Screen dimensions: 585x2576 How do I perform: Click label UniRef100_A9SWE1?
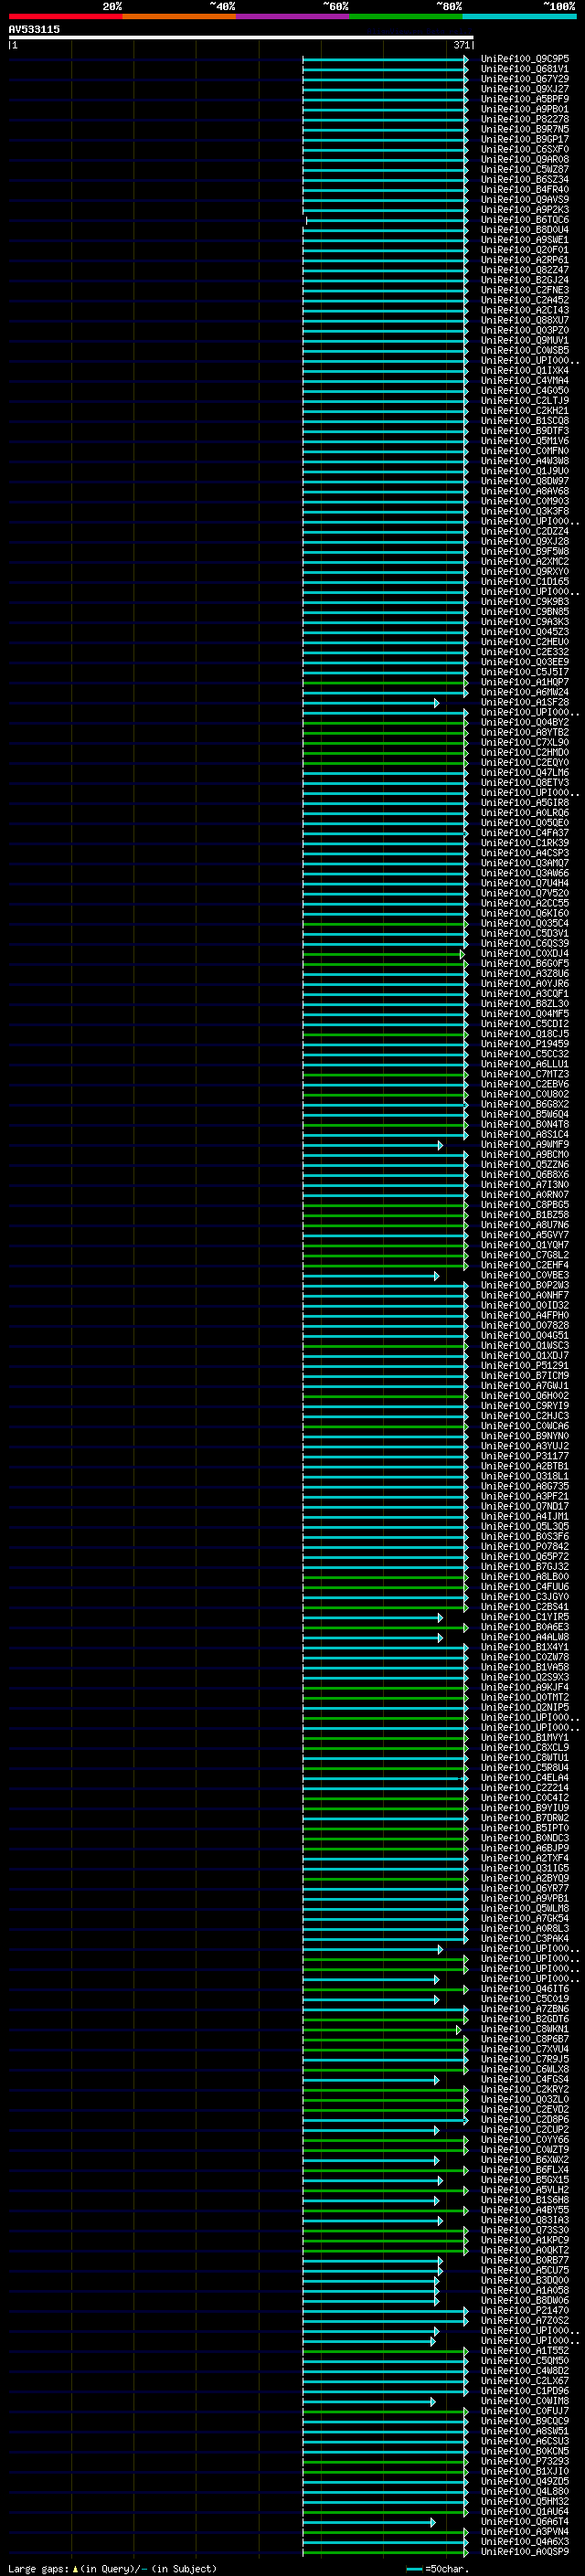click(x=524, y=240)
